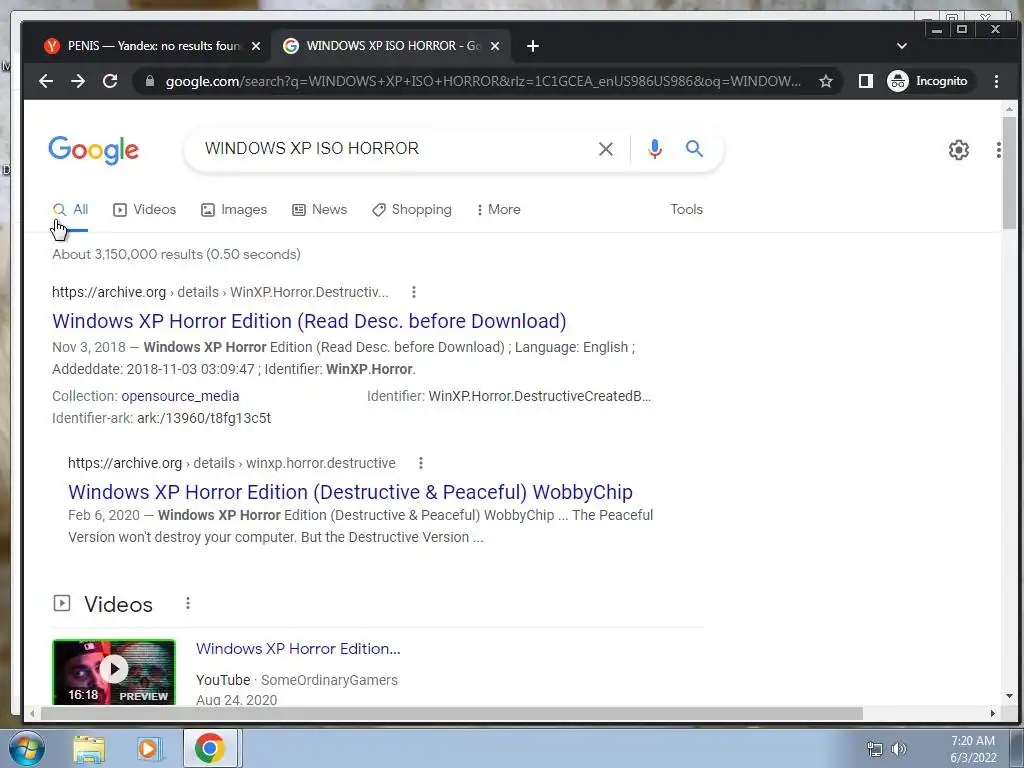1024x768 pixels.
Task: Submit search with magnifier icon
Action: pos(694,149)
